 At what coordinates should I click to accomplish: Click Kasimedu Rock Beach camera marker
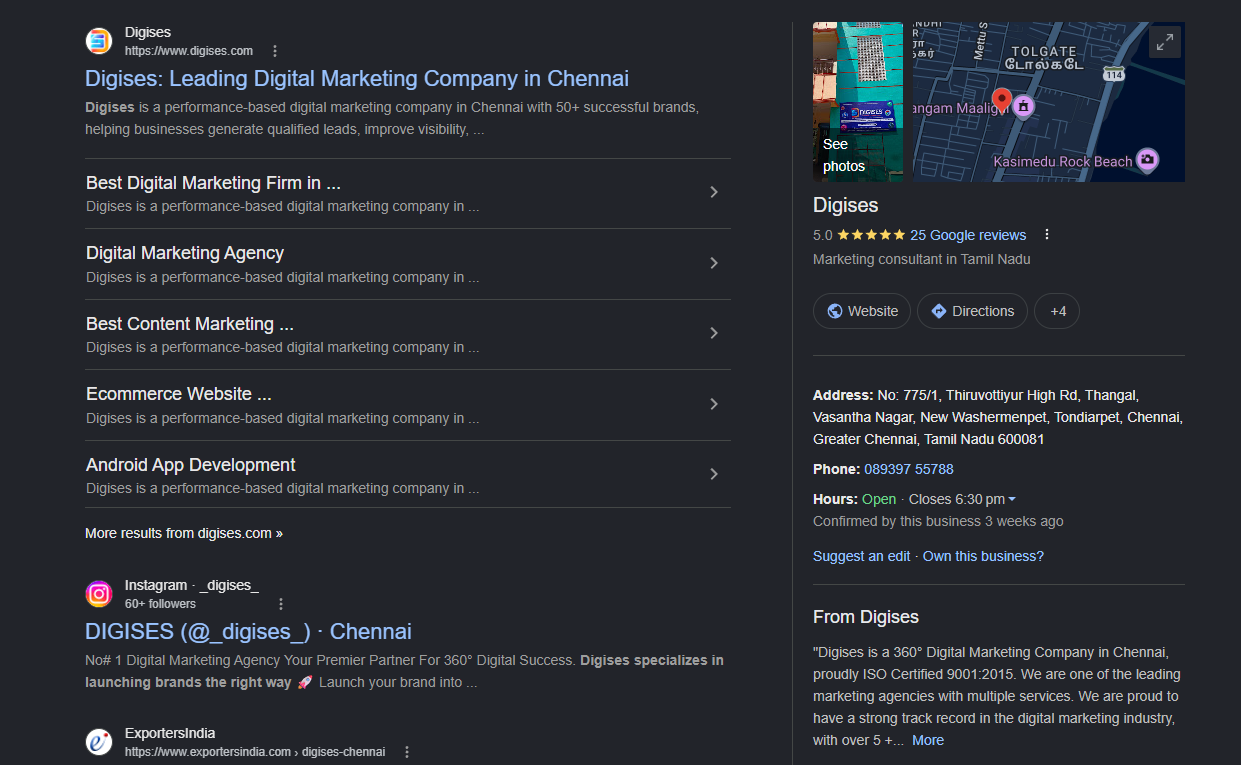point(1148,159)
